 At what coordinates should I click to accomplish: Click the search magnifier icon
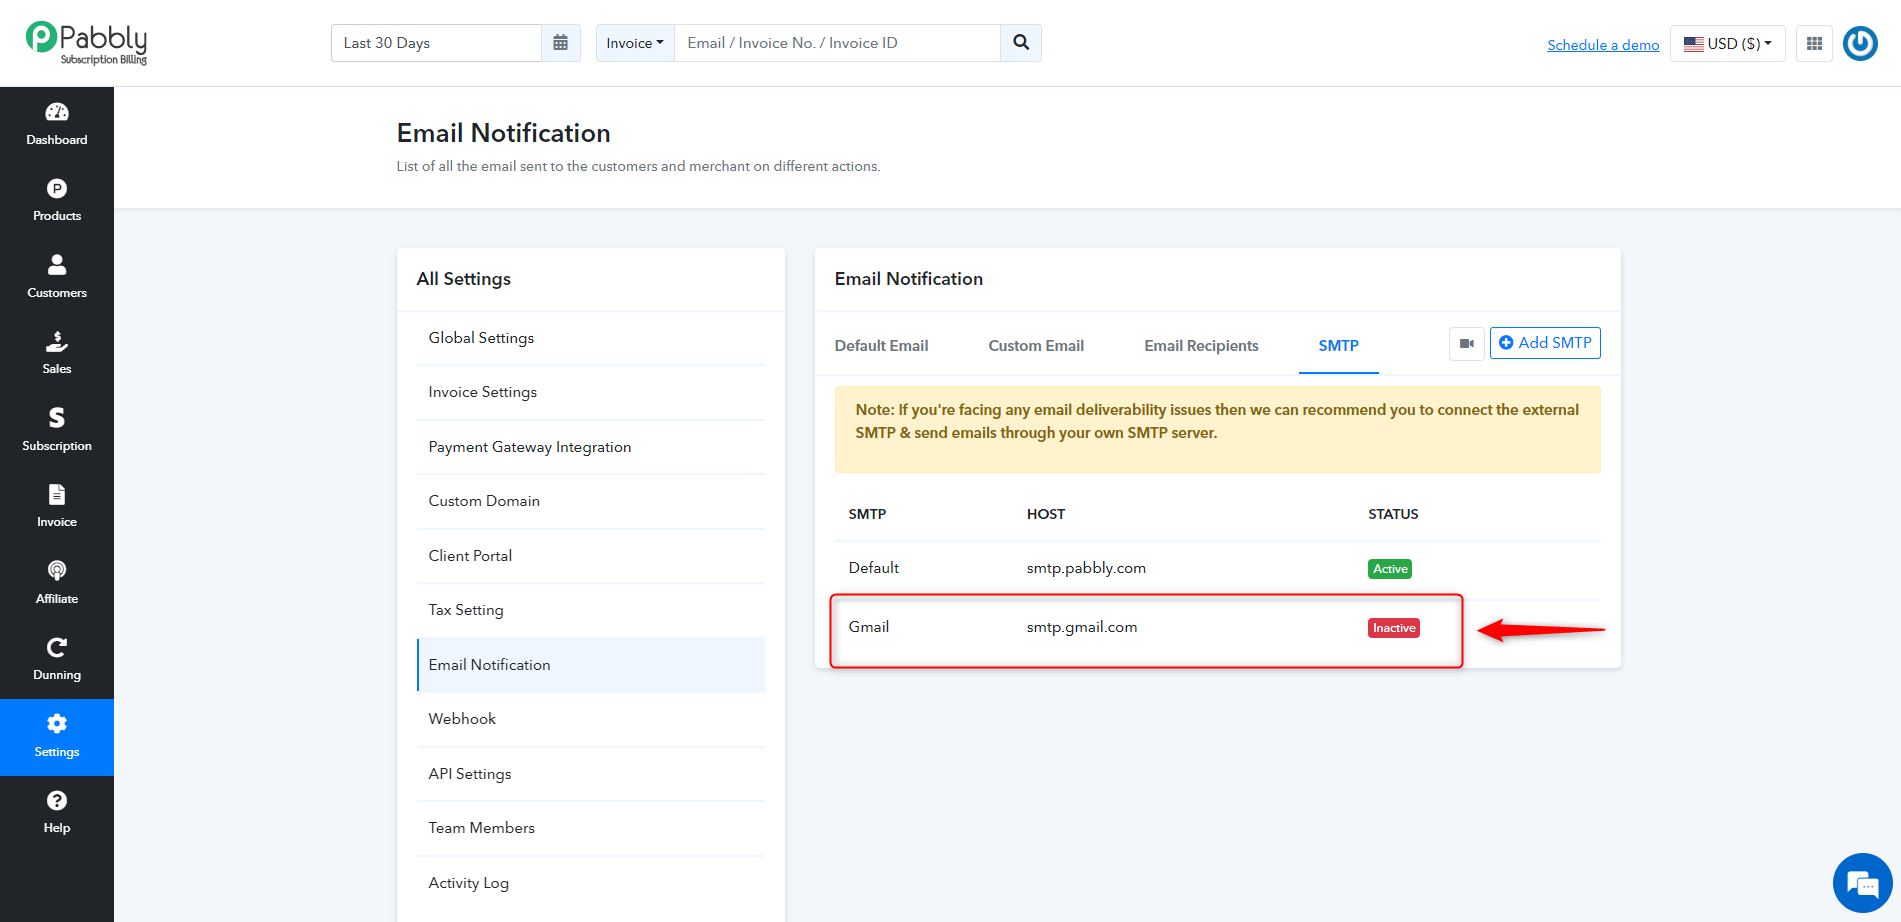[x=1021, y=43]
